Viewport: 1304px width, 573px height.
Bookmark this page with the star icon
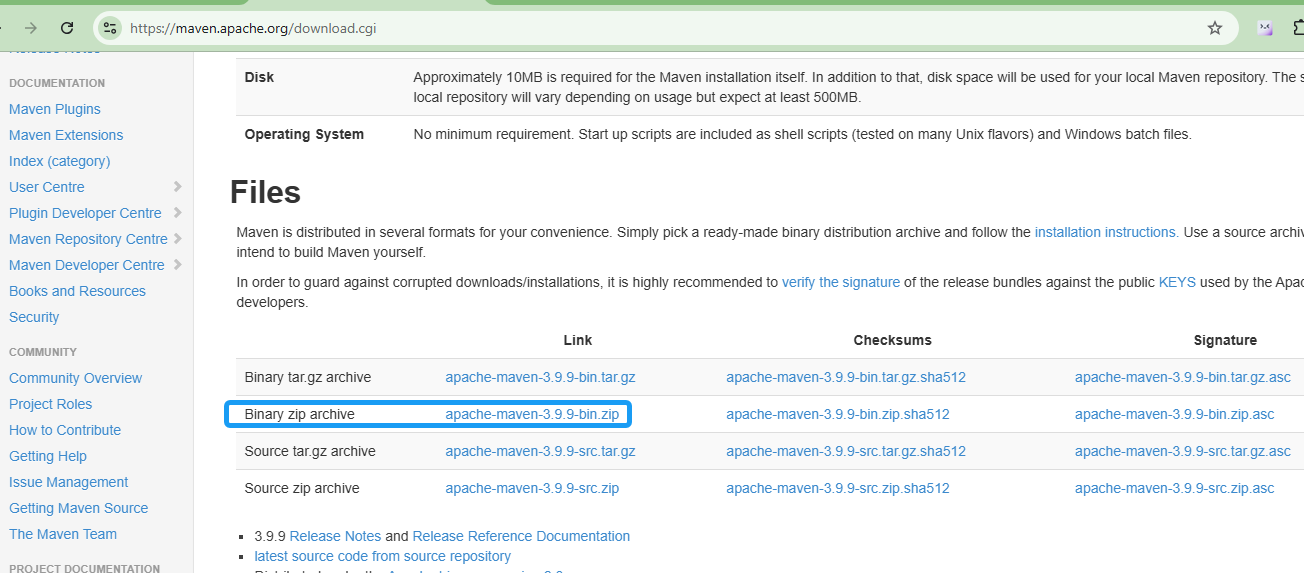click(x=1215, y=28)
